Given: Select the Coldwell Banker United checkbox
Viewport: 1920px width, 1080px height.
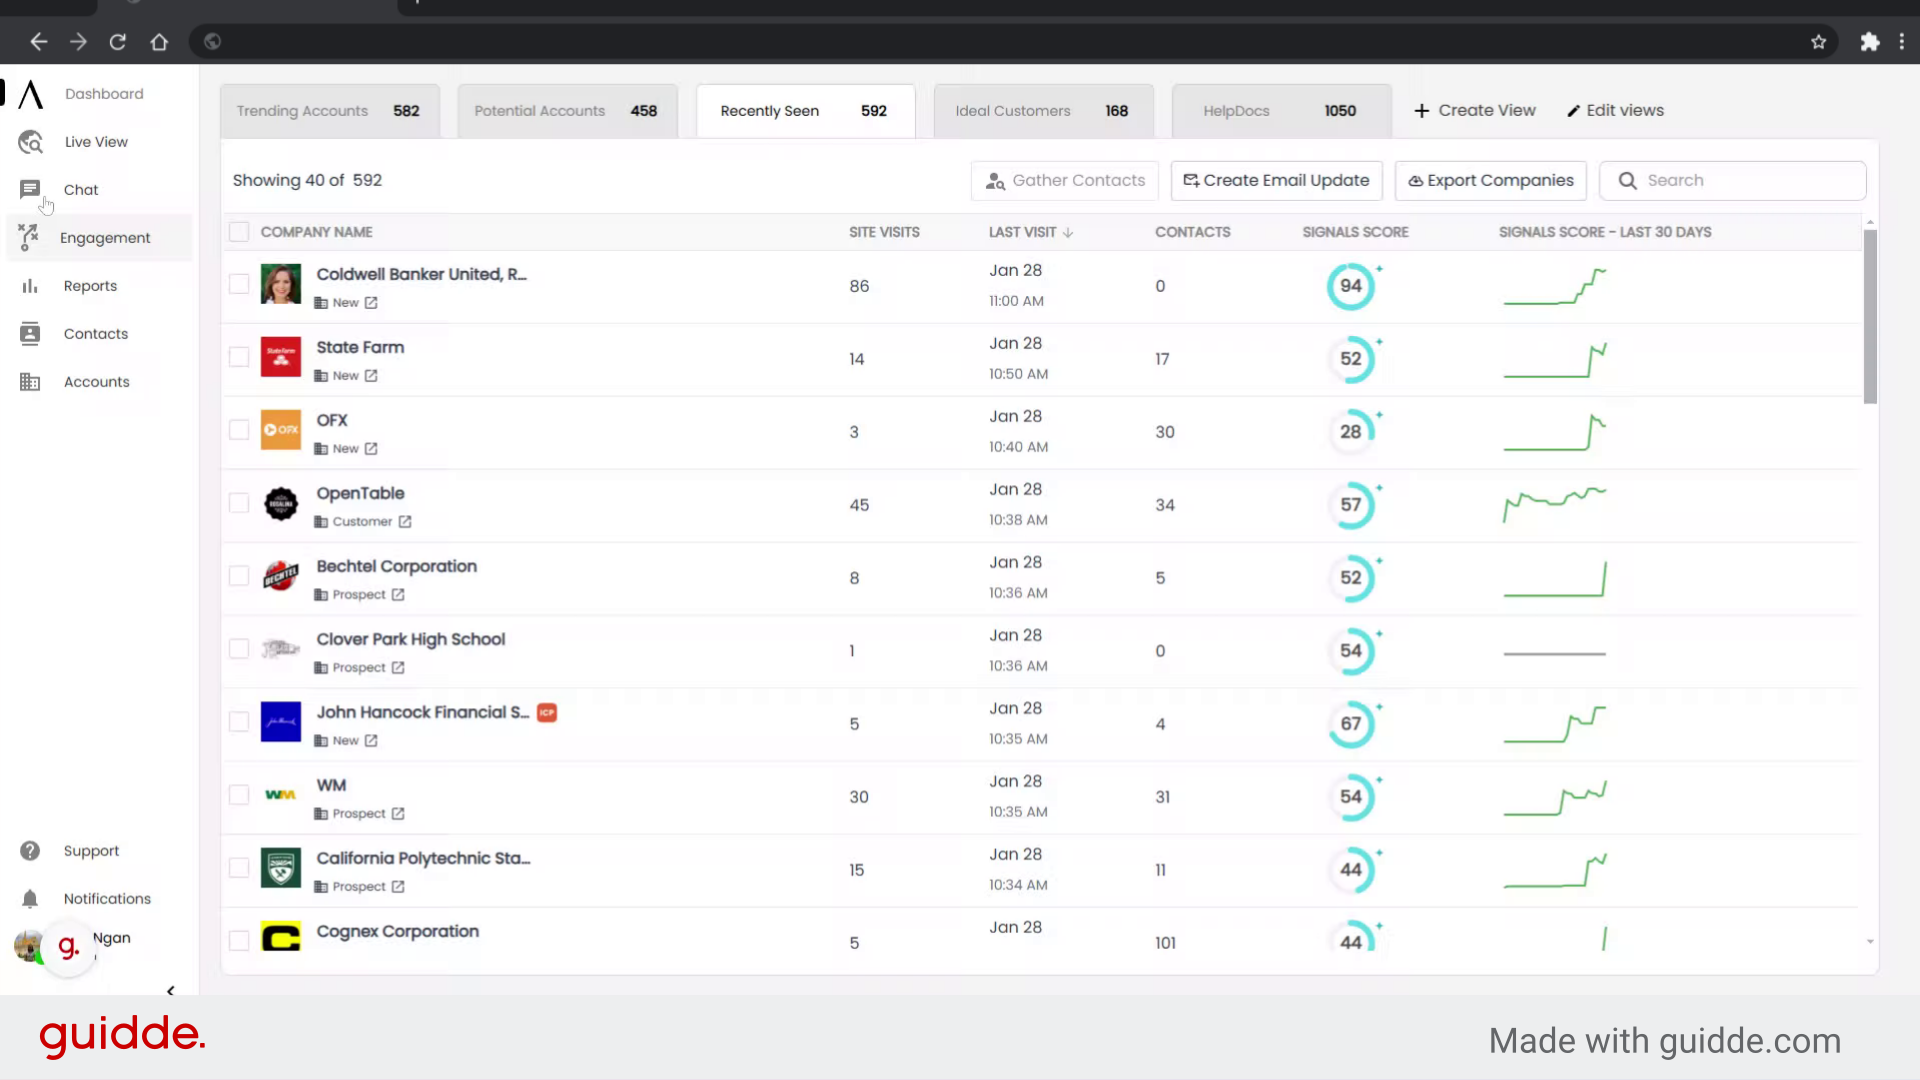Looking at the screenshot, I should tap(239, 284).
